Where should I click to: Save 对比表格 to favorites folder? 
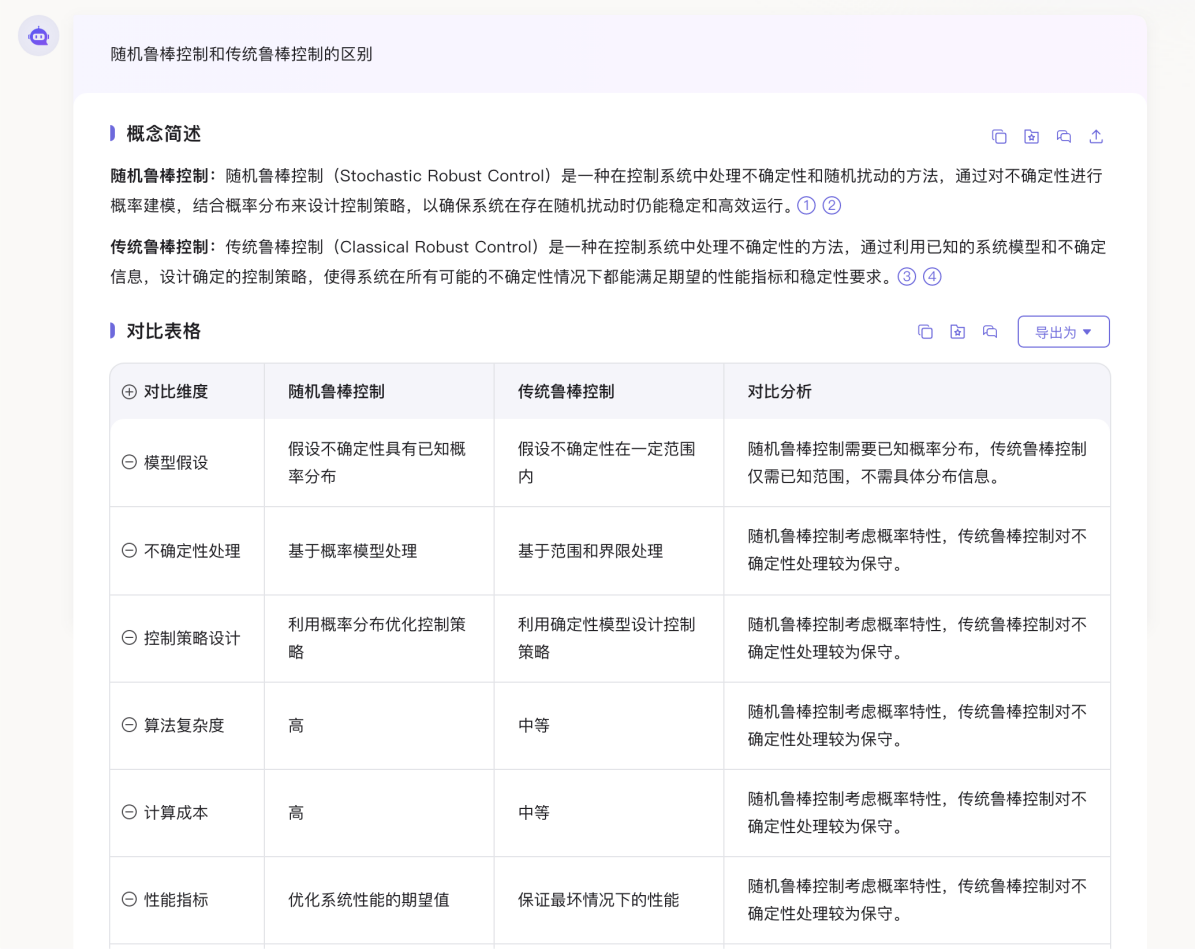(x=957, y=332)
